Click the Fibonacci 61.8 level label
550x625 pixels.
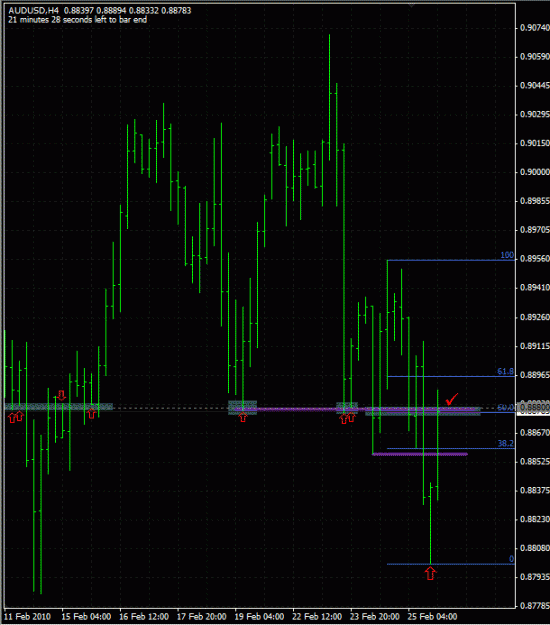click(x=505, y=371)
